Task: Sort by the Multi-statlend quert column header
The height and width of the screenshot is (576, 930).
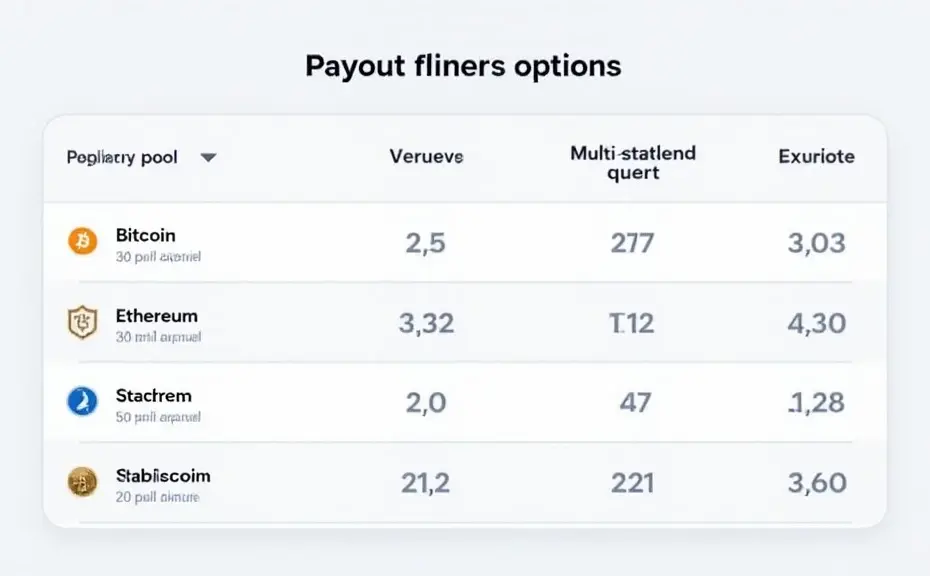Action: pyautogui.click(x=633, y=163)
